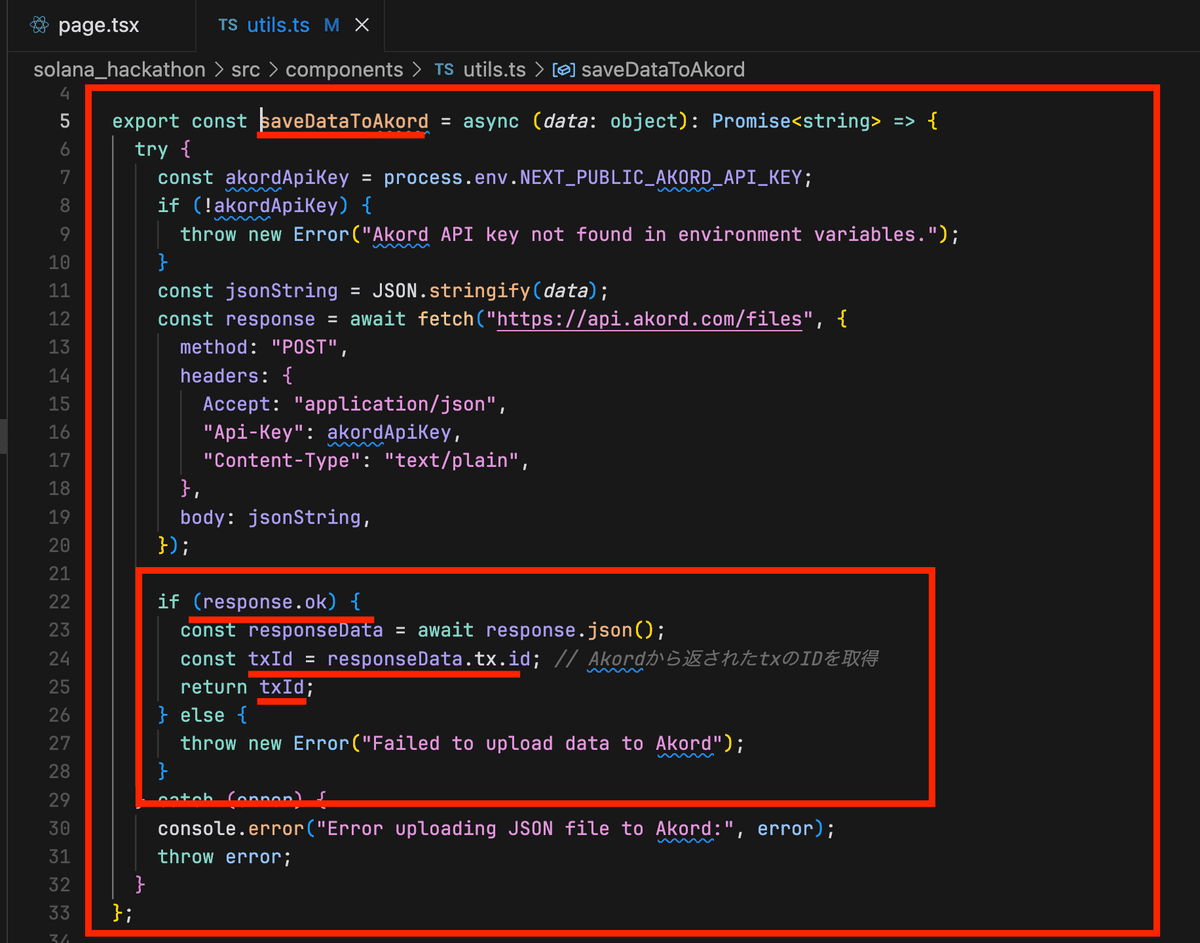Click line number 5 in gutter
The height and width of the screenshot is (943, 1200).
pos(64,121)
